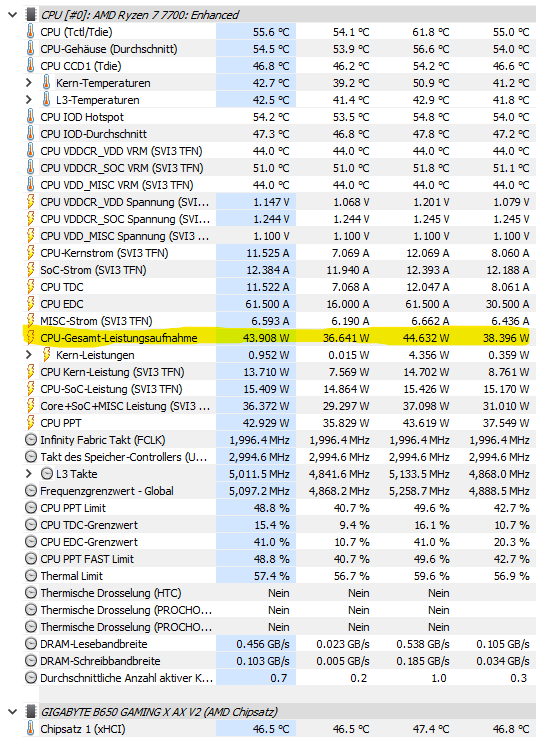The height and width of the screenshot is (744, 550).
Task: Select the CPU EDC-Grenzwert row label
Action: (89, 542)
